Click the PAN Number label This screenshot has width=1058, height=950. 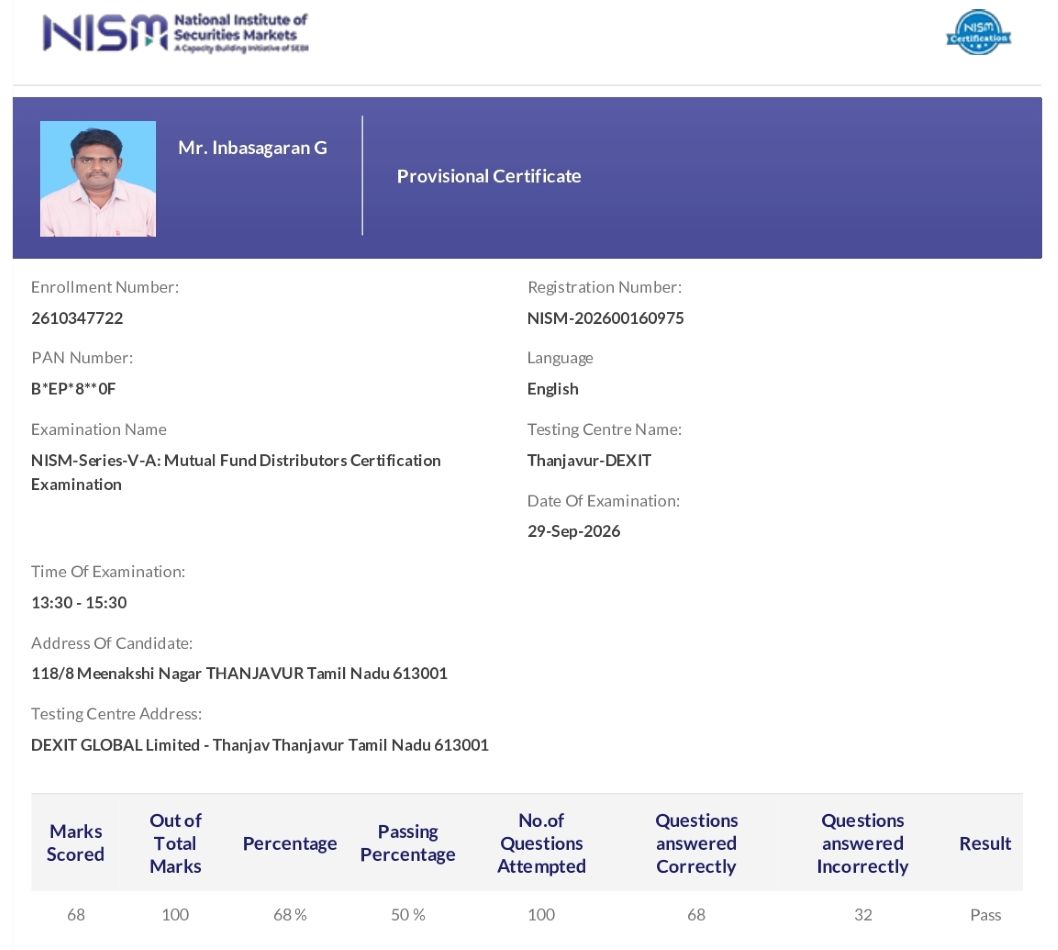tap(82, 358)
